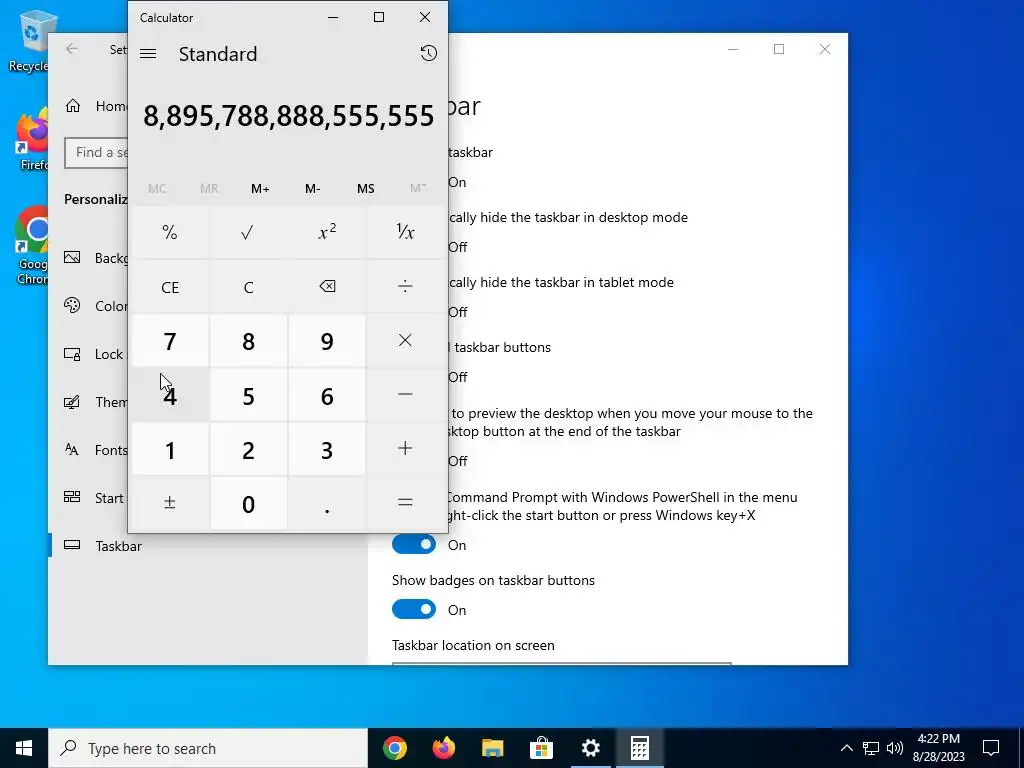The width and height of the screenshot is (1024, 768).
Task: Click the multiply operator key
Action: [405, 341]
